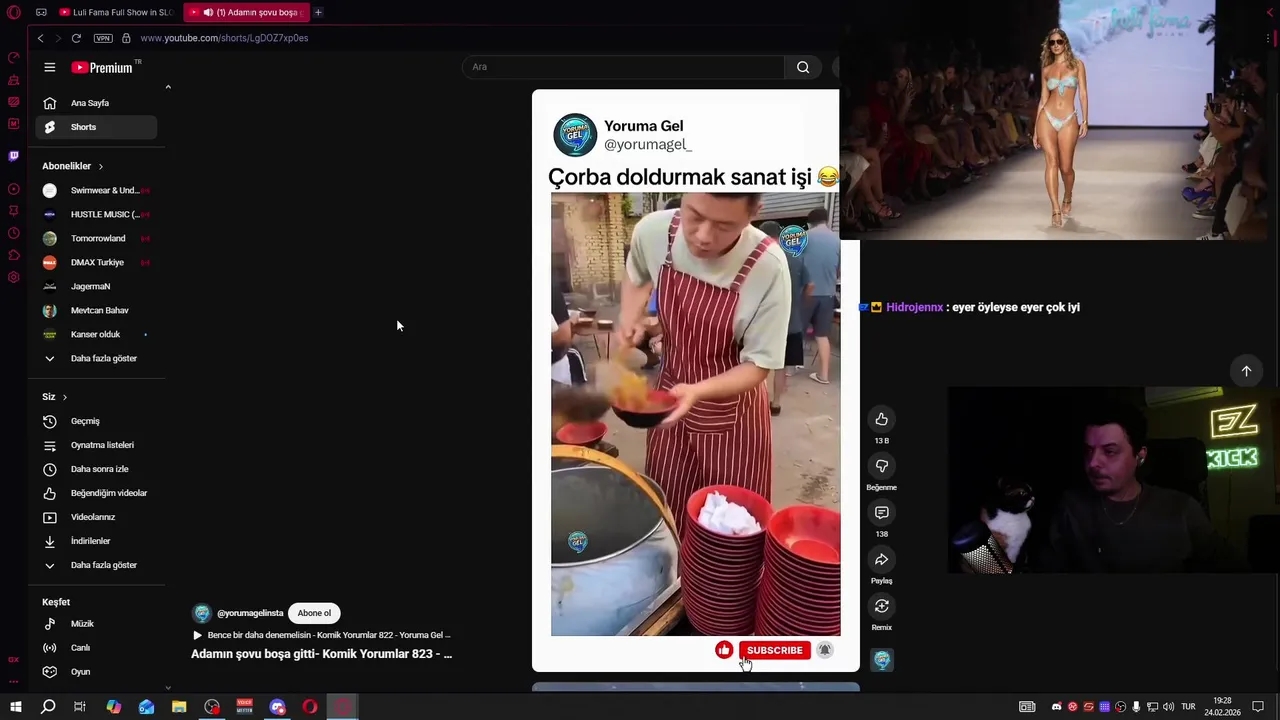Viewport: 1280px width, 720px height.
Task: Dislike the short with thumbs-down icon
Action: [881, 466]
